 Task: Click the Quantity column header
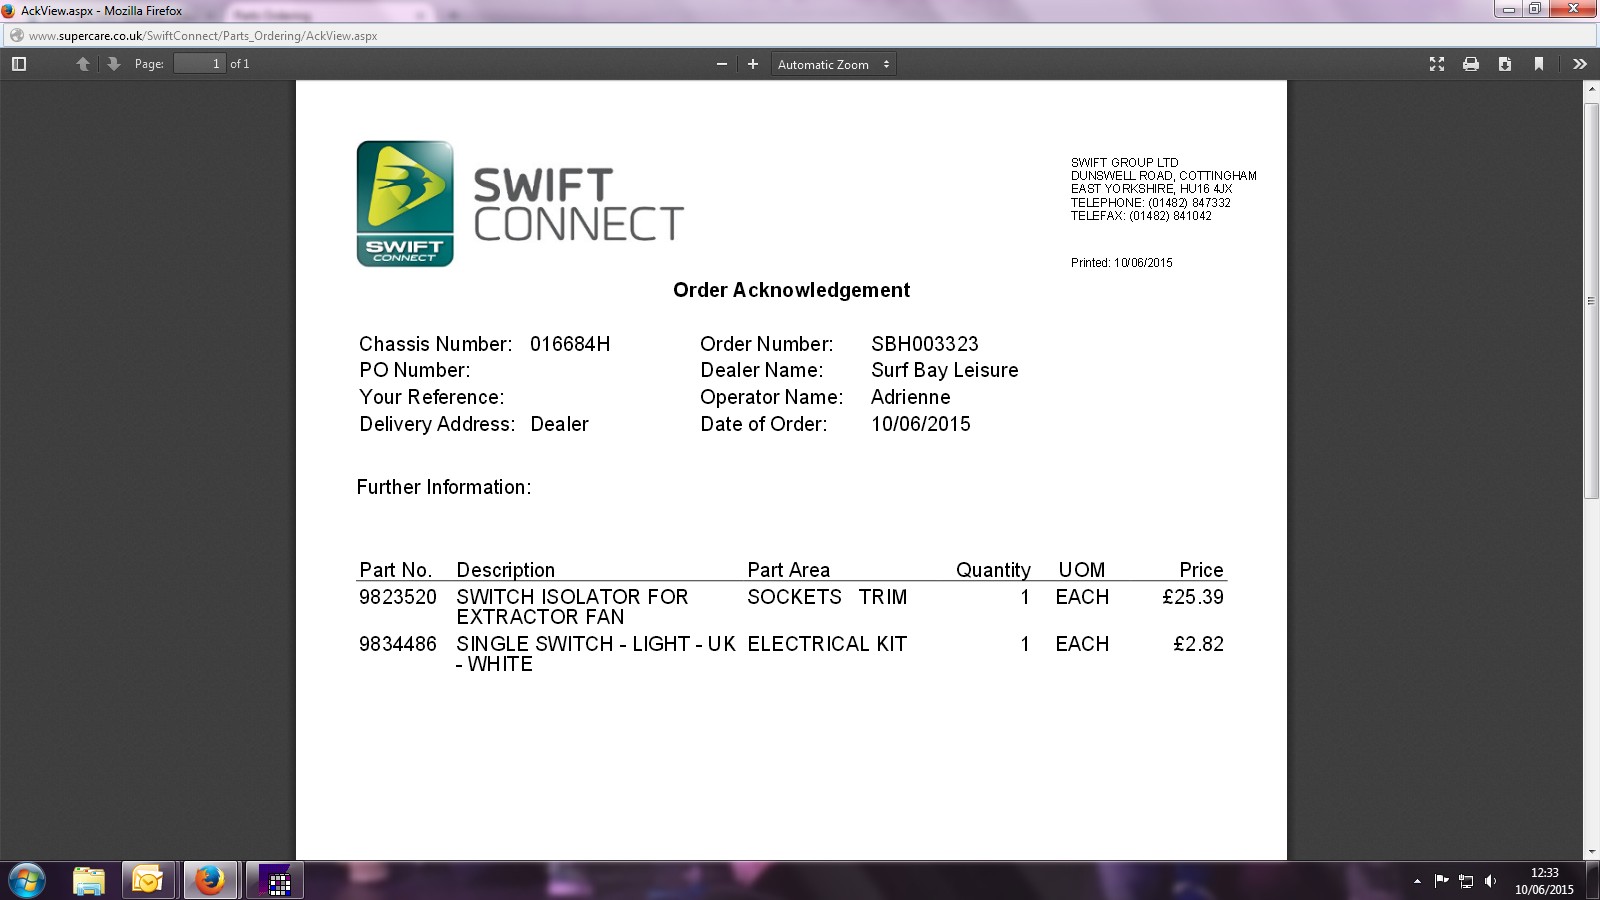993,570
